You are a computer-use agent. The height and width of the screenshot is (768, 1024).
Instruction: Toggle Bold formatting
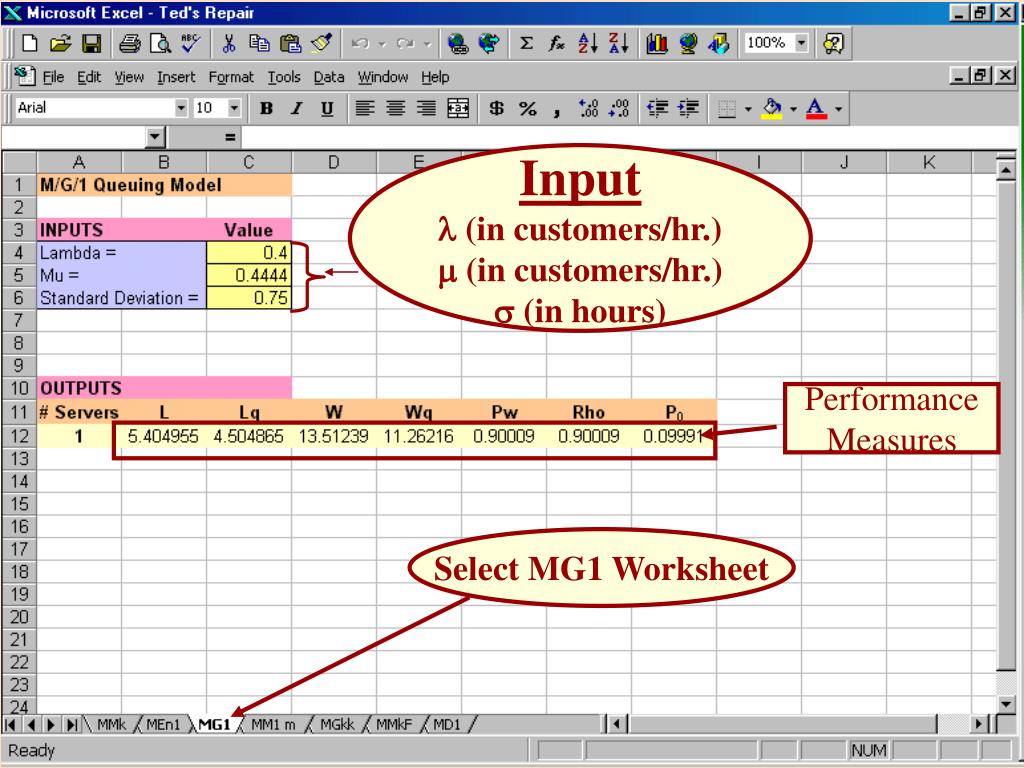point(267,108)
